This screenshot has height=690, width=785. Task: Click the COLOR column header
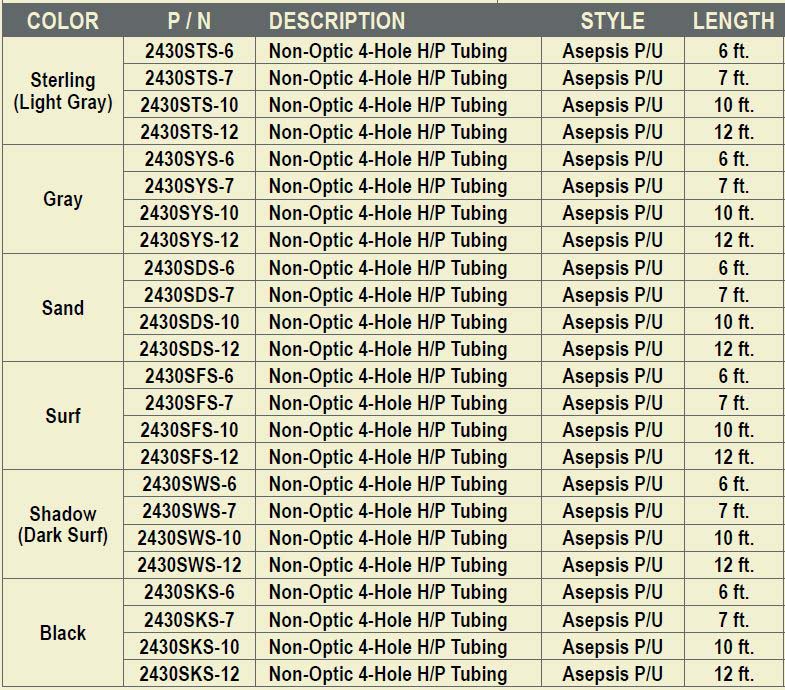[62, 21]
